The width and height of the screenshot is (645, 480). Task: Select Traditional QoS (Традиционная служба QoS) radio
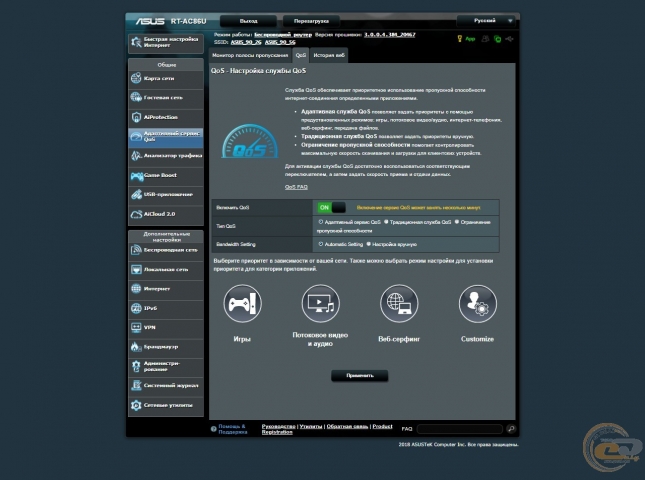[386, 222]
